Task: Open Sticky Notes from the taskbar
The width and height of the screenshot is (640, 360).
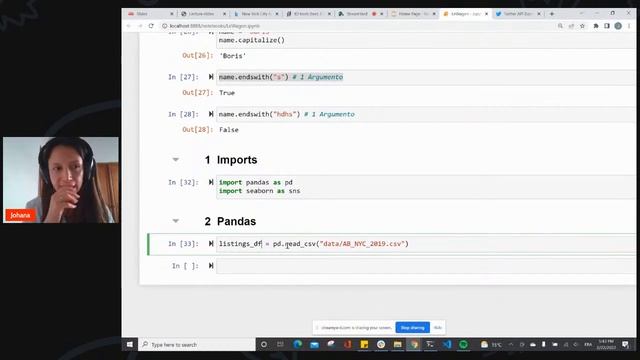Action: click(x=364, y=344)
